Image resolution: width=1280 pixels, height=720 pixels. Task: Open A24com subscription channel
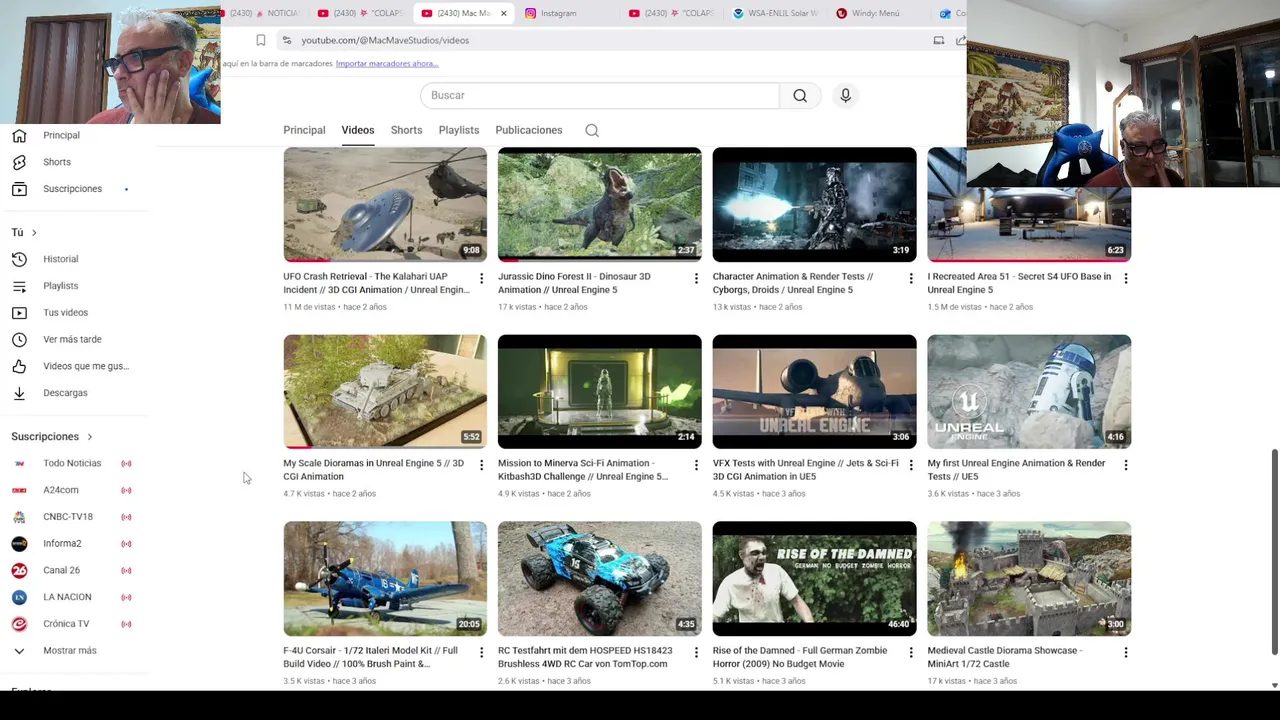pos(61,490)
